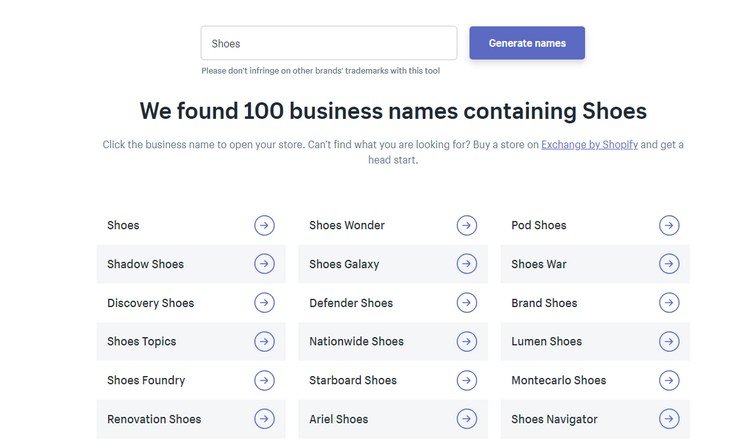Click the arrow icon for Ariel Shoes

[467, 419]
